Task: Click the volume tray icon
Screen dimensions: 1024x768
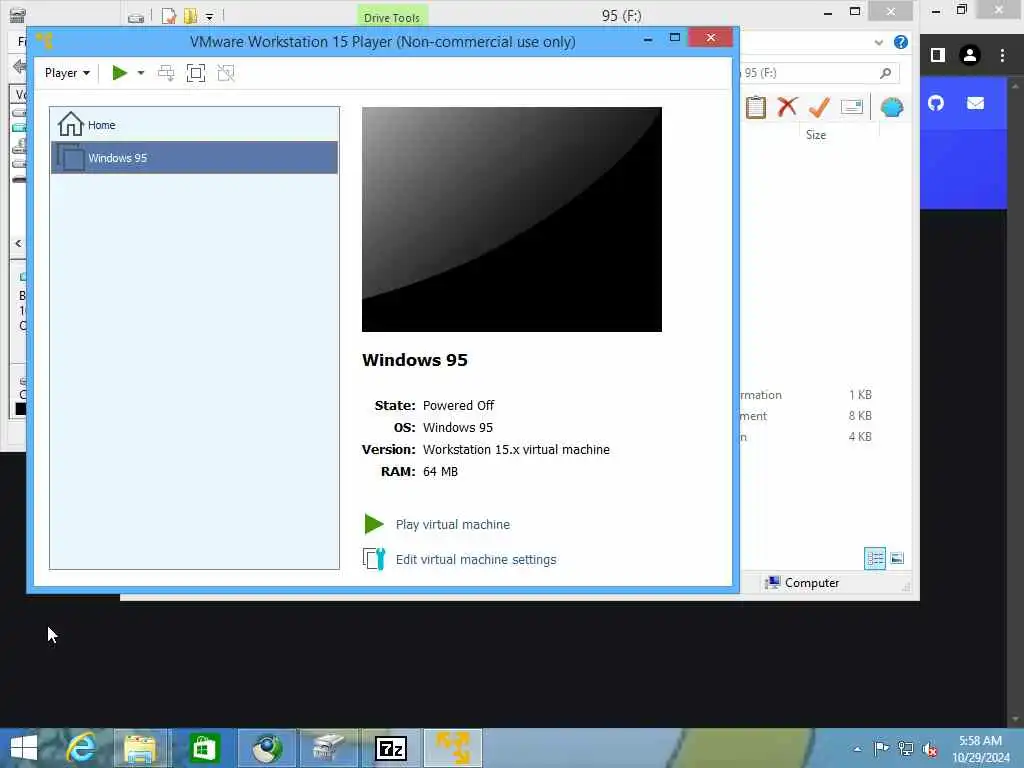Action: pos(929,749)
